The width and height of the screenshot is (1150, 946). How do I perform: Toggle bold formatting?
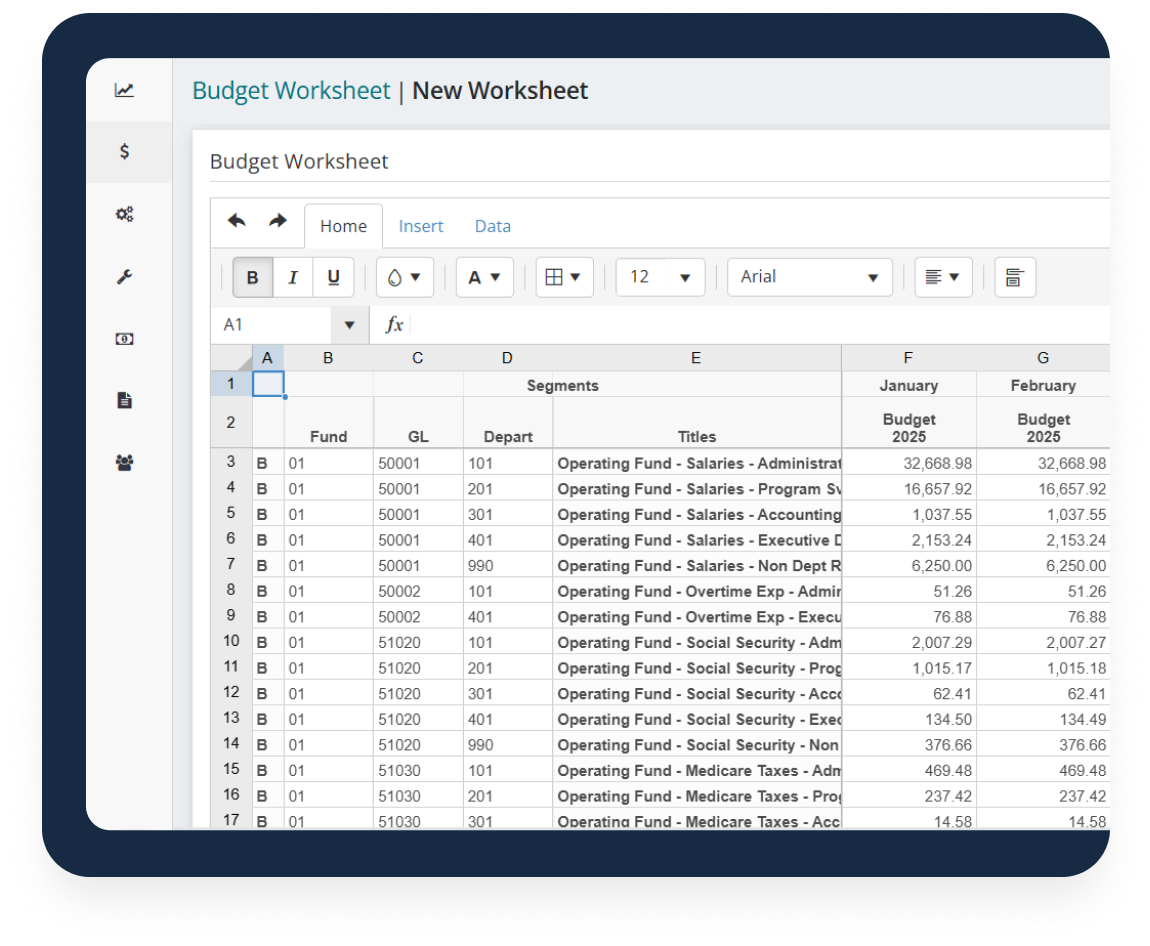[253, 278]
